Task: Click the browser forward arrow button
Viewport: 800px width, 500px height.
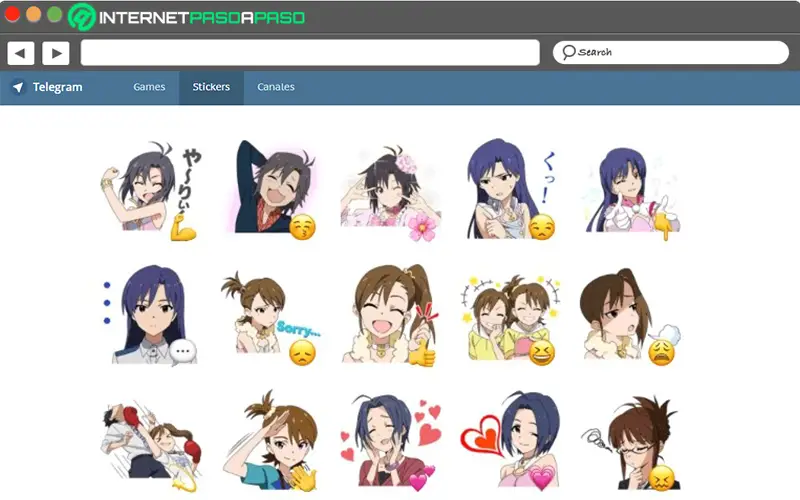Action: coord(56,53)
